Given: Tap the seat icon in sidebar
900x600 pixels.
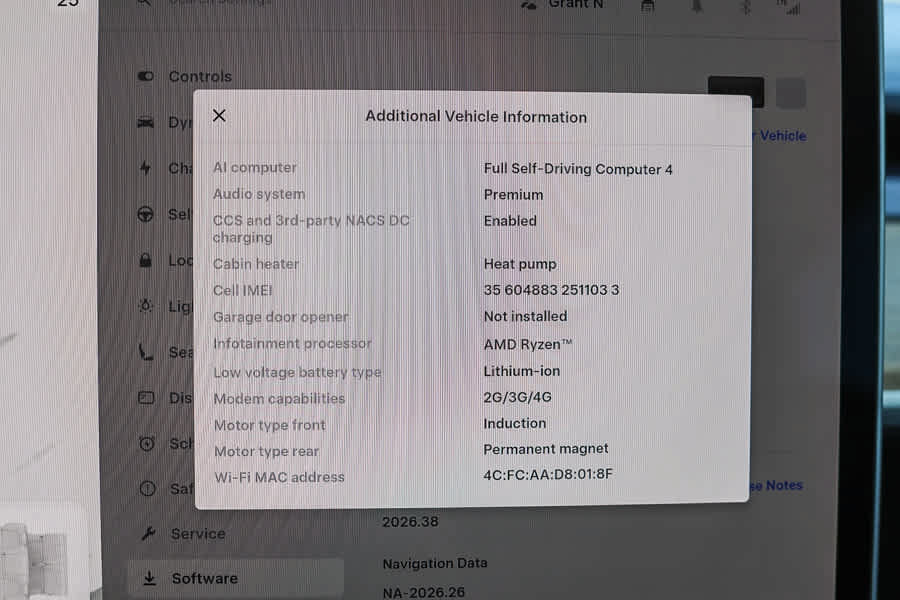Looking at the screenshot, I should click(x=146, y=351).
